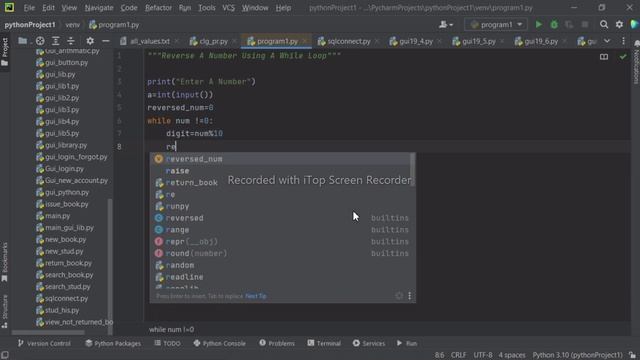Open Search Everywhere magnifier icon
This screenshot has height=360, width=640.
coord(604,25)
